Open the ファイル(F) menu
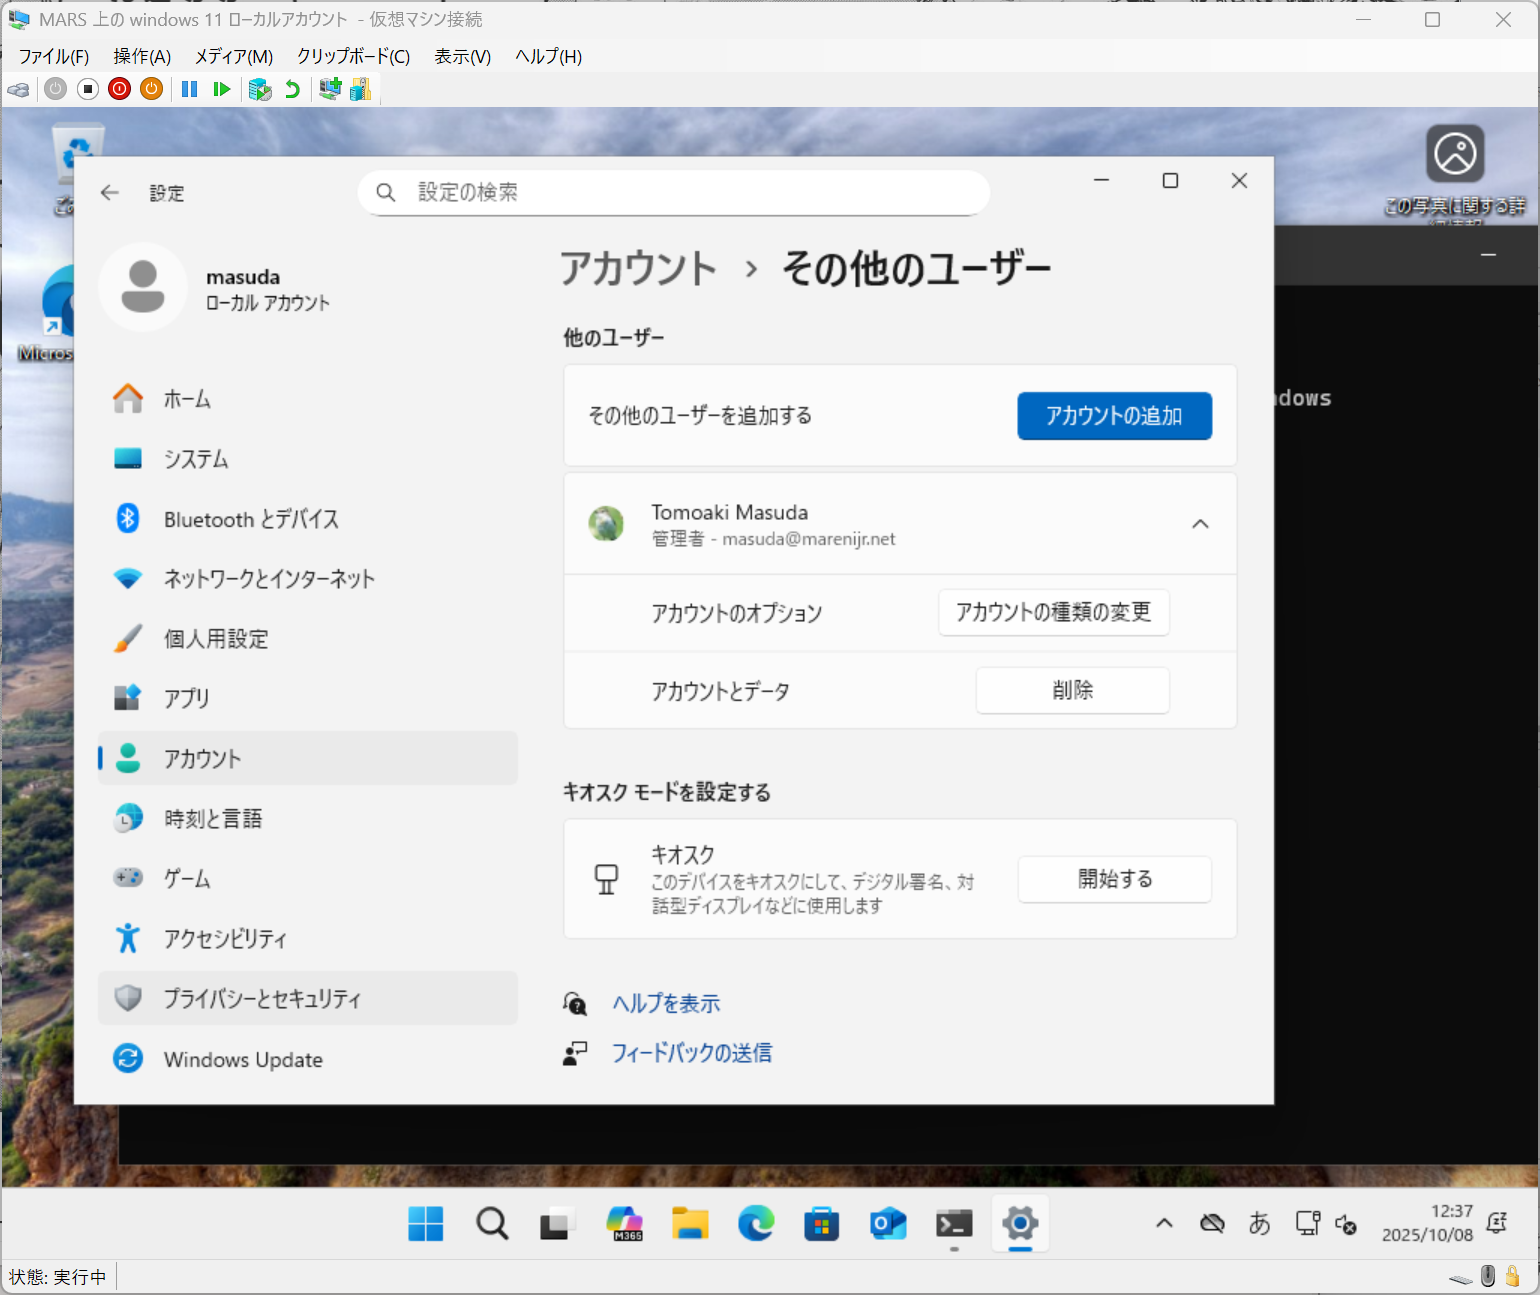The height and width of the screenshot is (1295, 1540). (54, 57)
